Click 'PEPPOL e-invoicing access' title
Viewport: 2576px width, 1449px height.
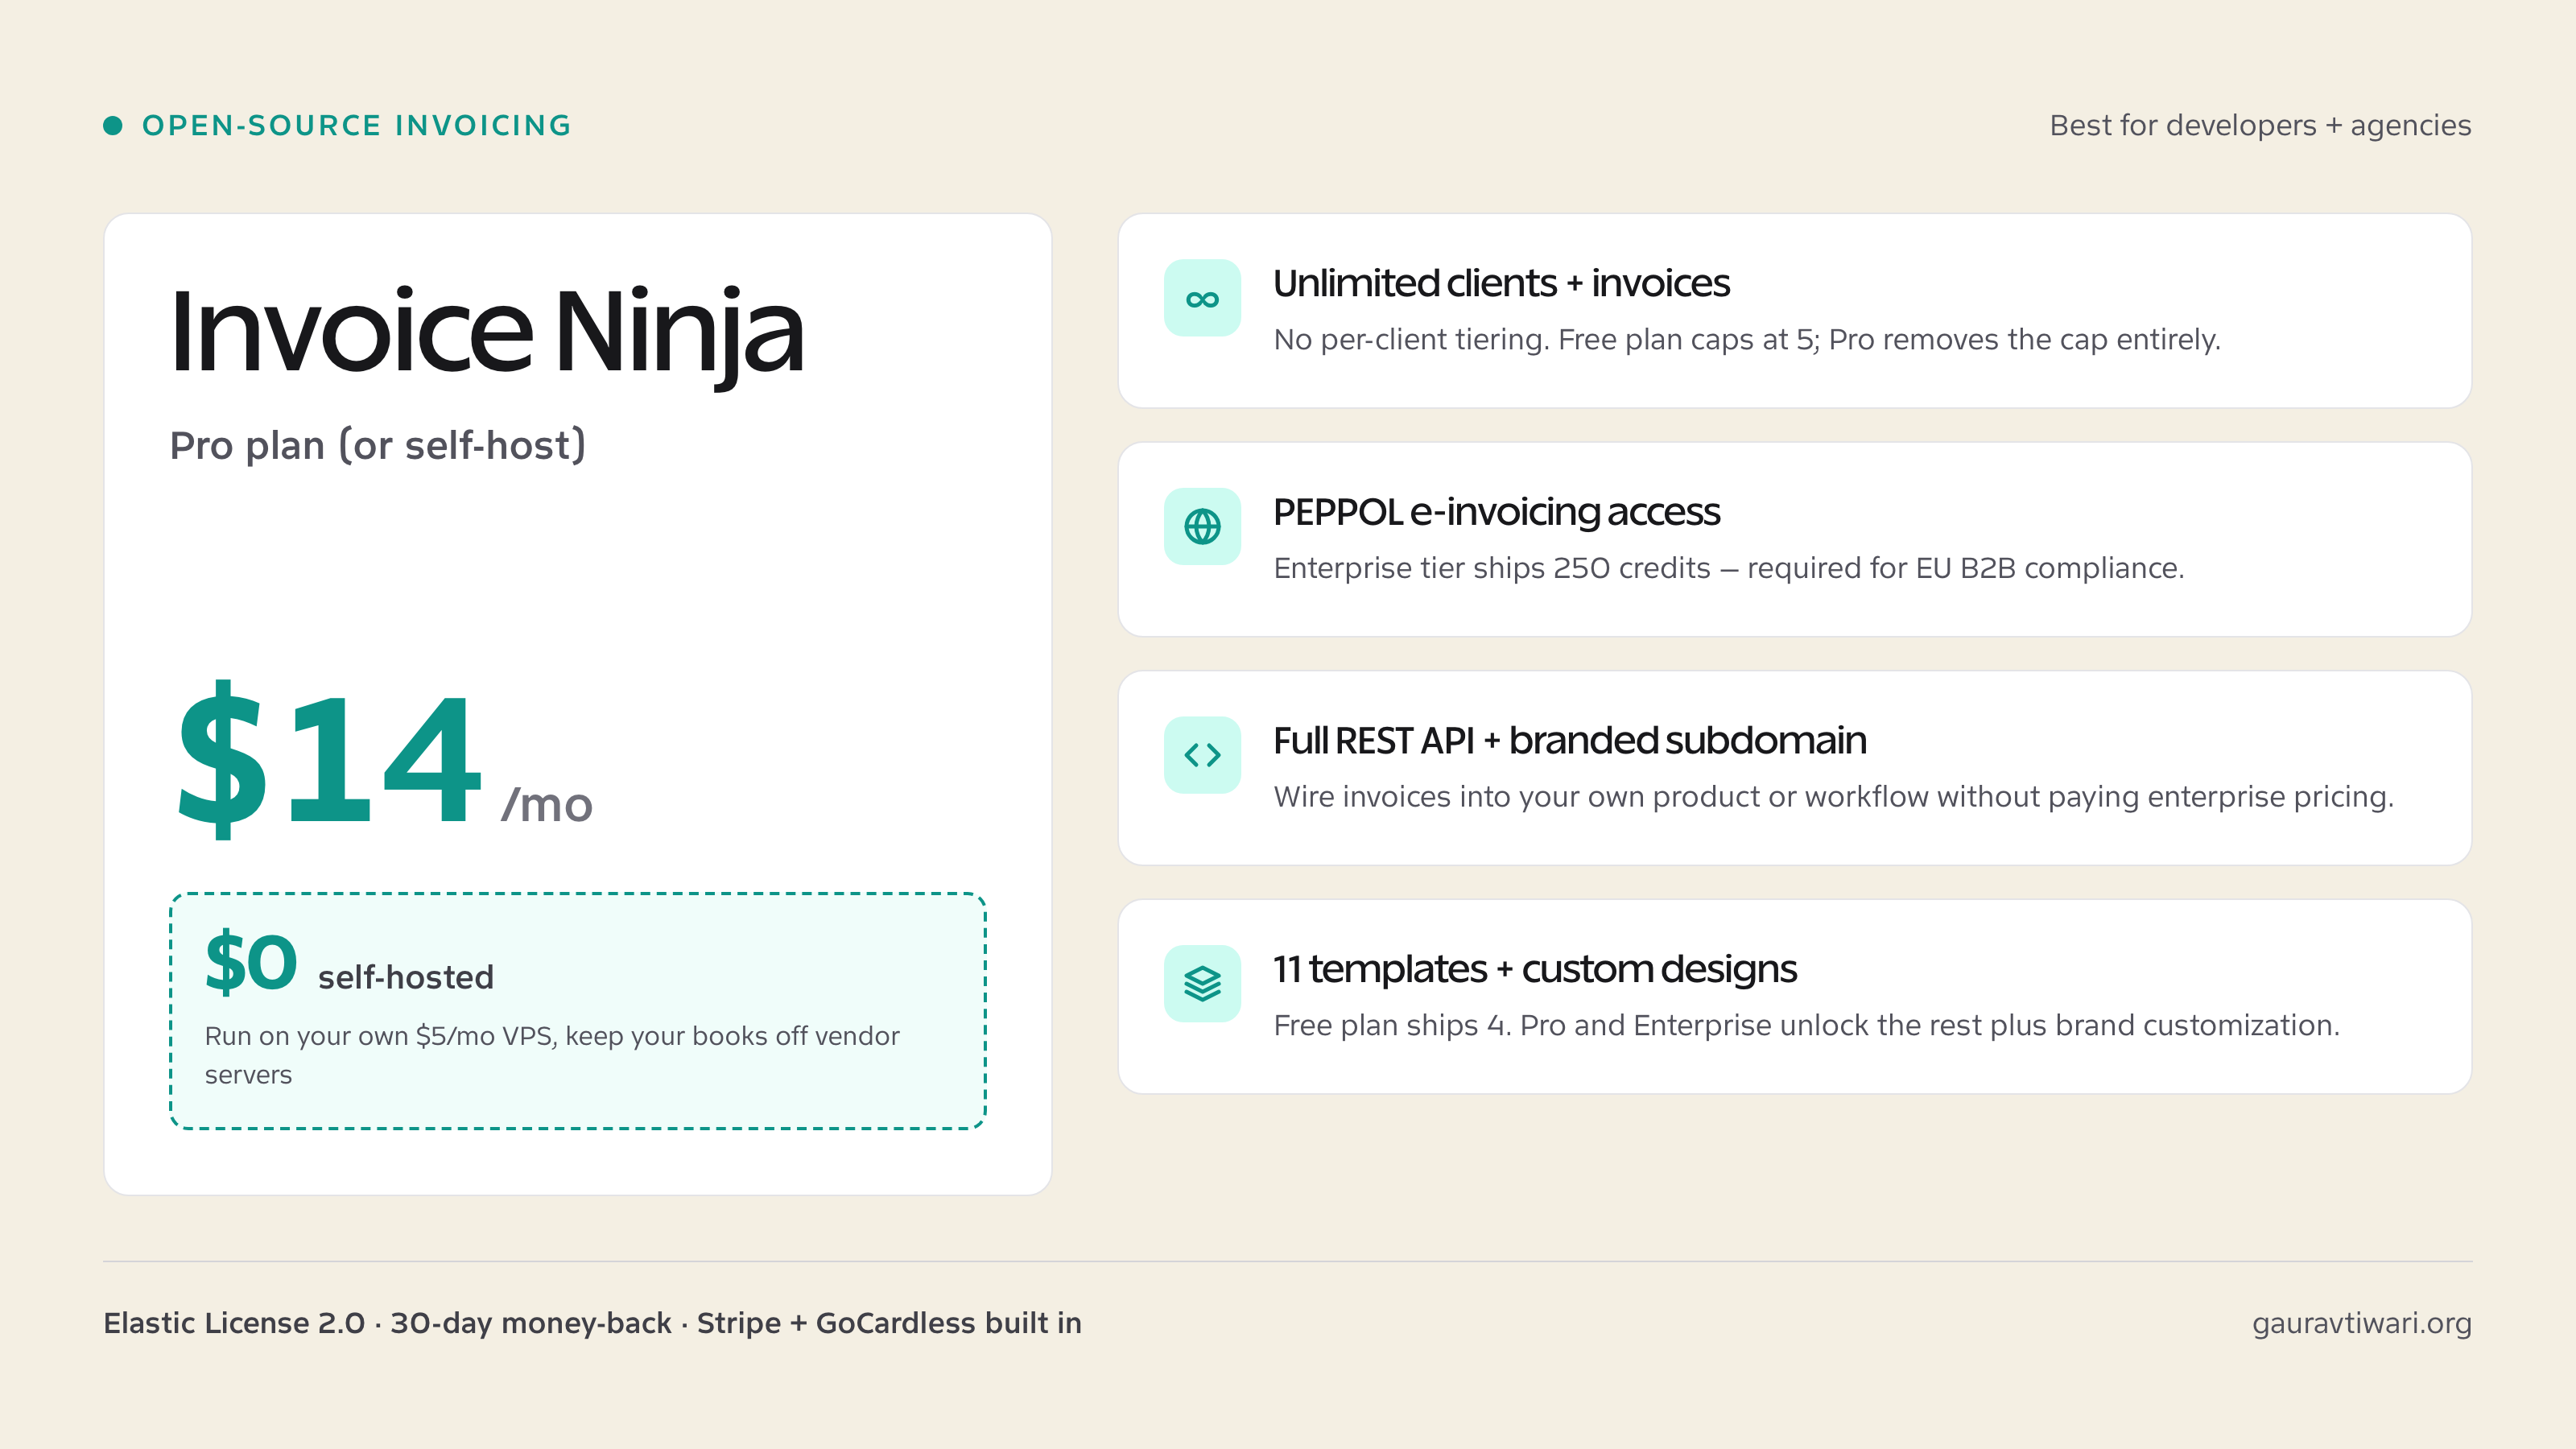click(x=1496, y=512)
